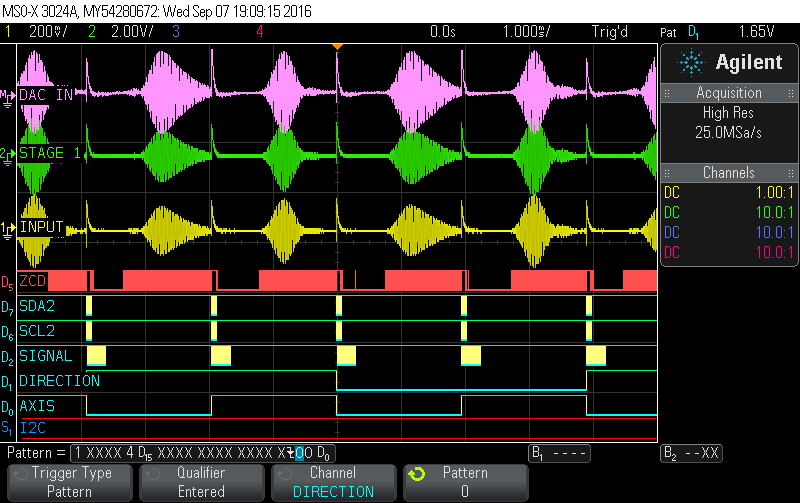Click the highlighted bit in the pattern

coord(299,453)
